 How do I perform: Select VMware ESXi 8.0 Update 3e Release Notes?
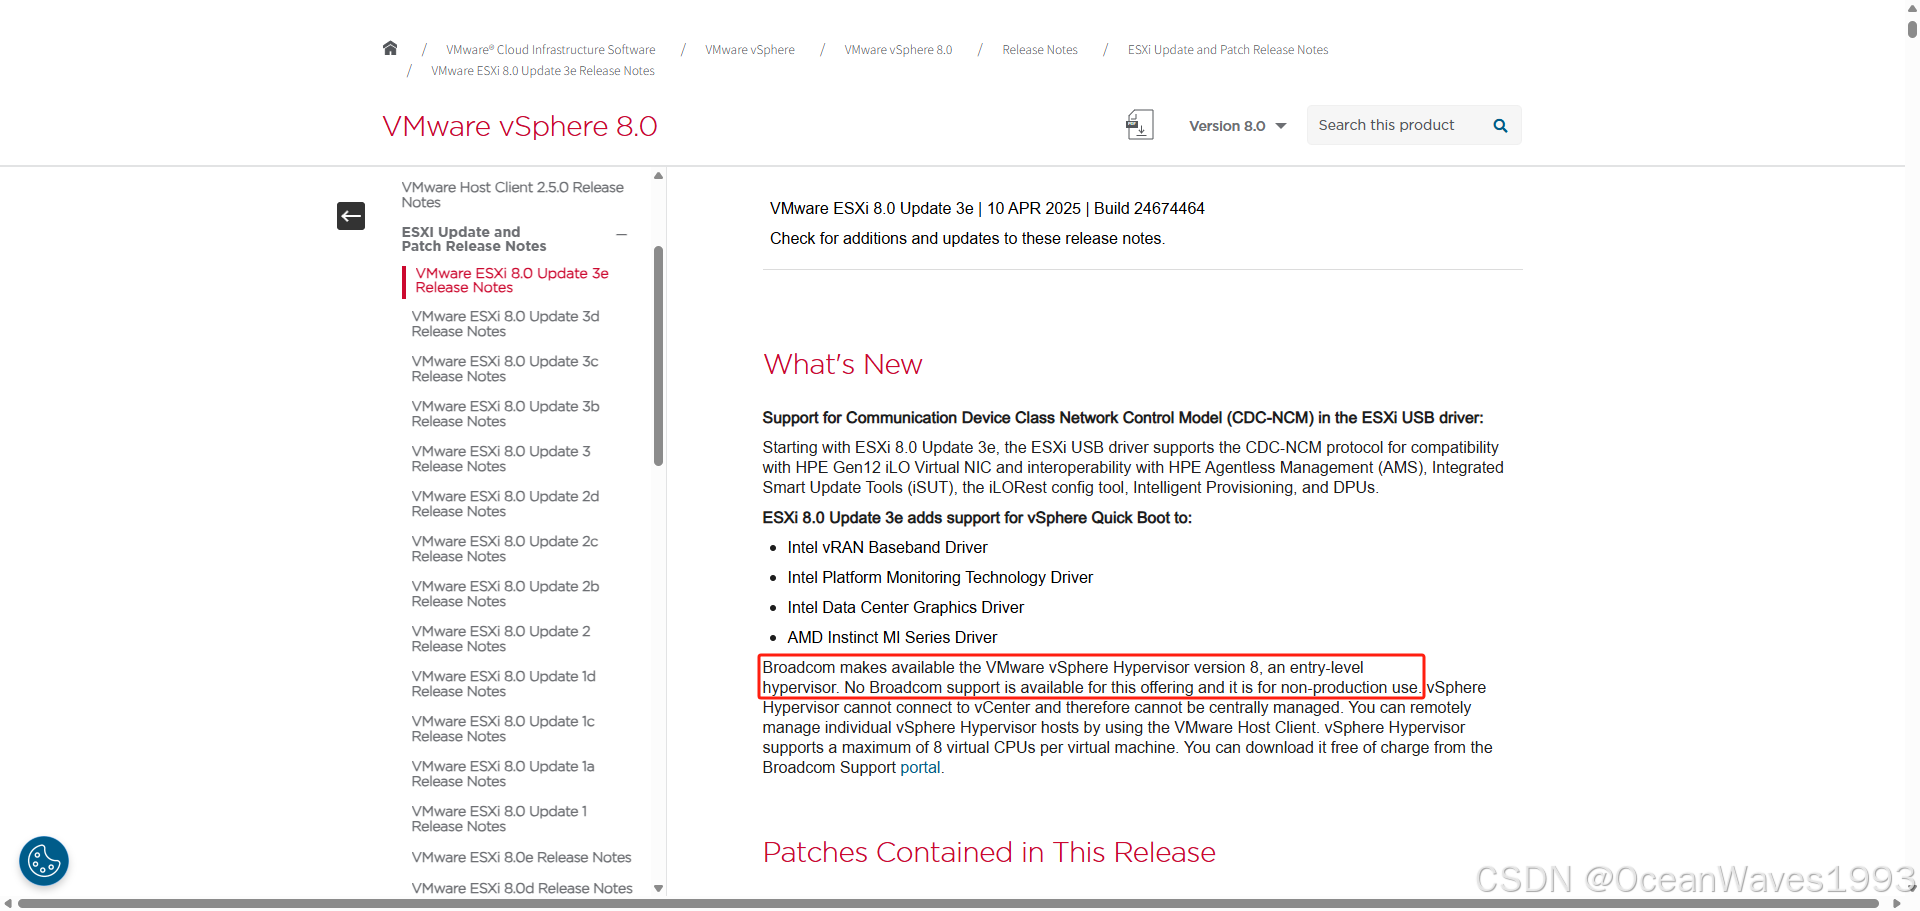click(x=512, y=280)
